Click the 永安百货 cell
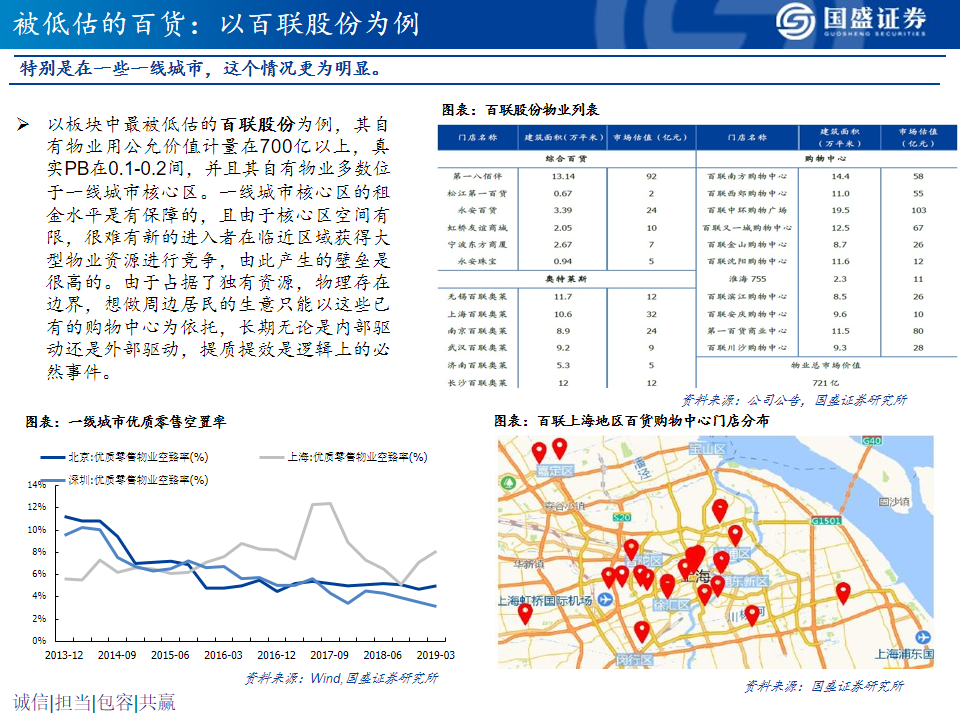The width and height of the screenshot is (960, 720). pos(478,210)
